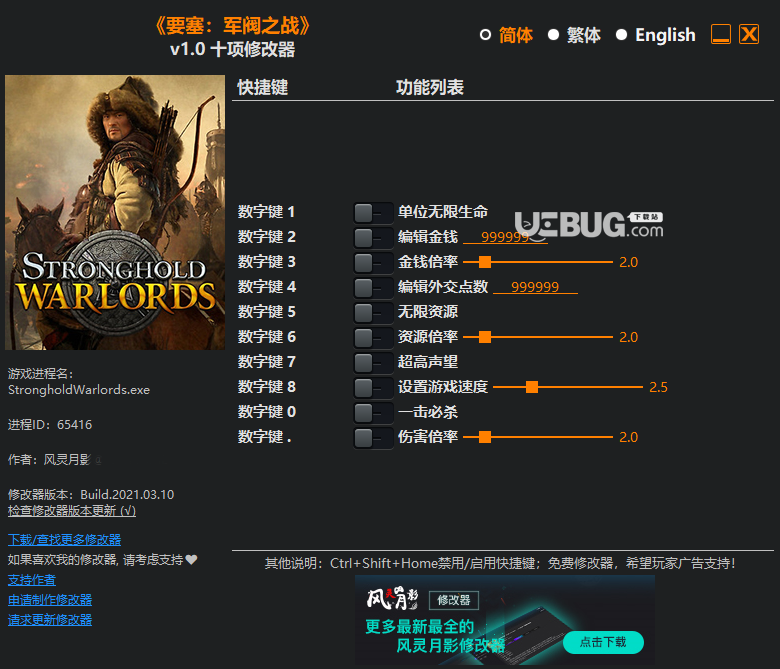
Task: Click the Build.2021.03.10 version text
Action: coord(127,494)
